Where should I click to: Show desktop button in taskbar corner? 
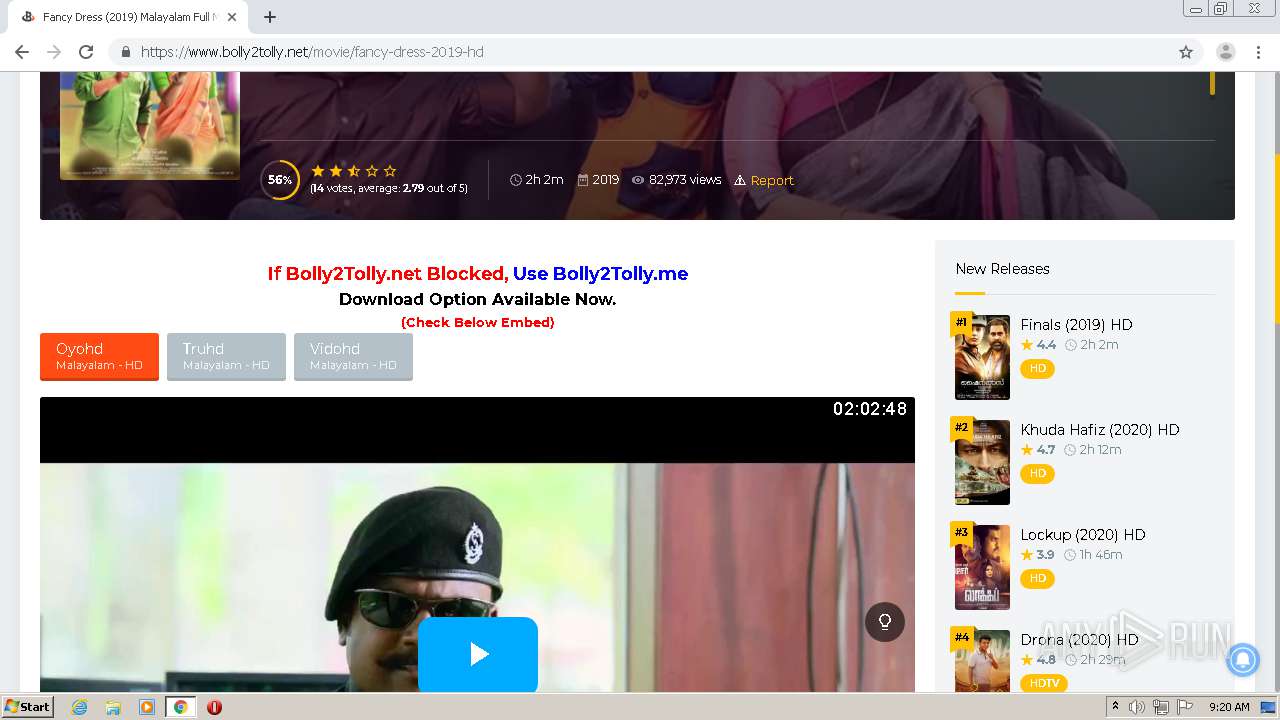1268,707
